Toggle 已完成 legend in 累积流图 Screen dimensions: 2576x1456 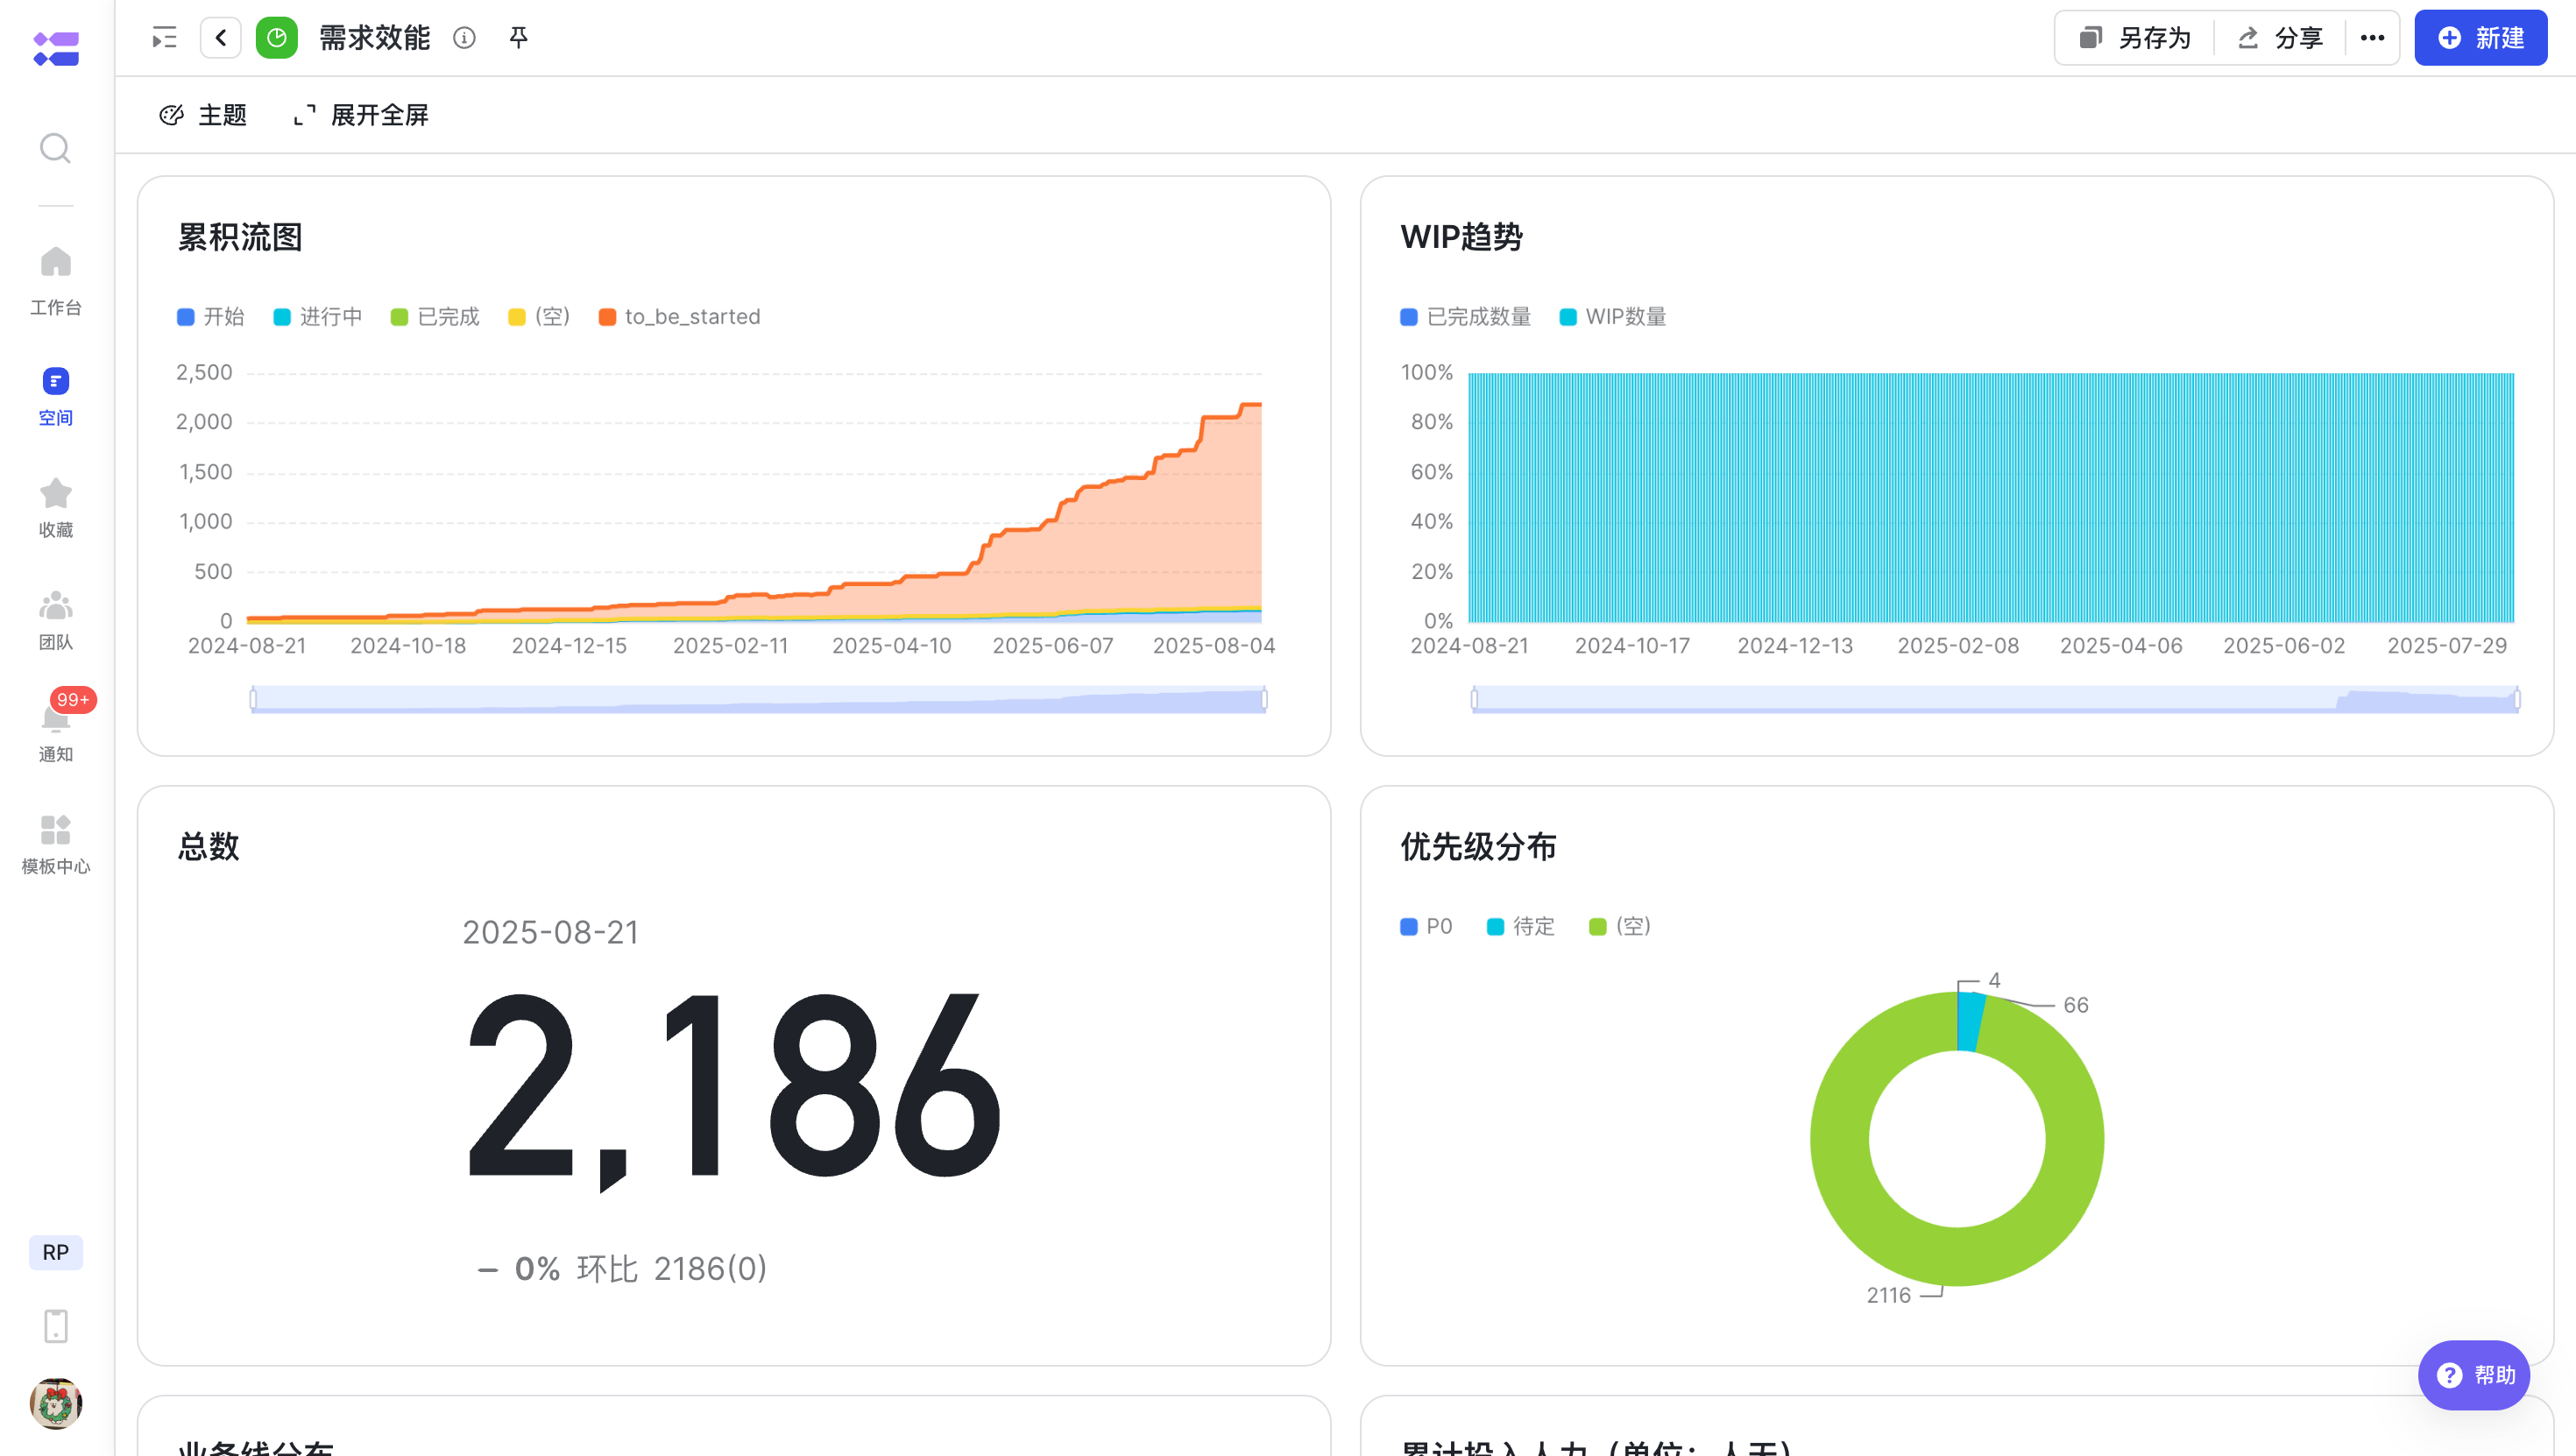pyautogui.click(x=435, y=317)
